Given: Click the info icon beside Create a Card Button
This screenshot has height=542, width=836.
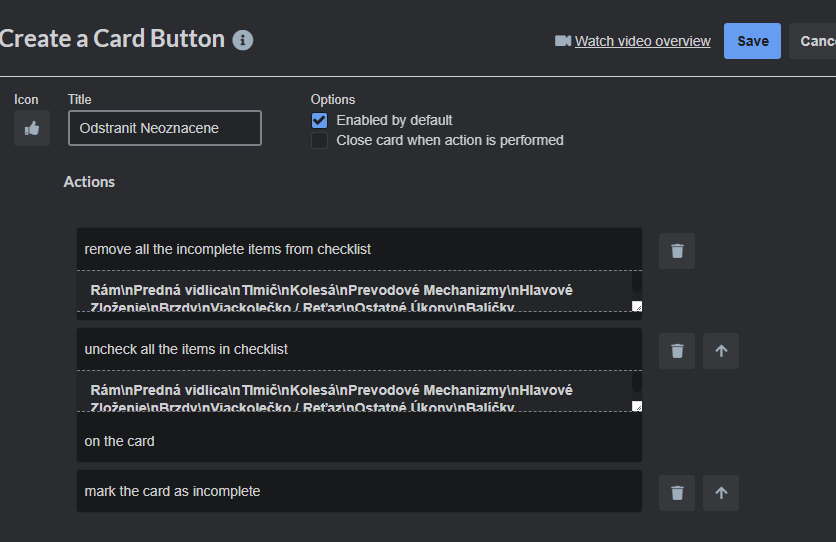Looking at the screenshot, I should (243, 40).
